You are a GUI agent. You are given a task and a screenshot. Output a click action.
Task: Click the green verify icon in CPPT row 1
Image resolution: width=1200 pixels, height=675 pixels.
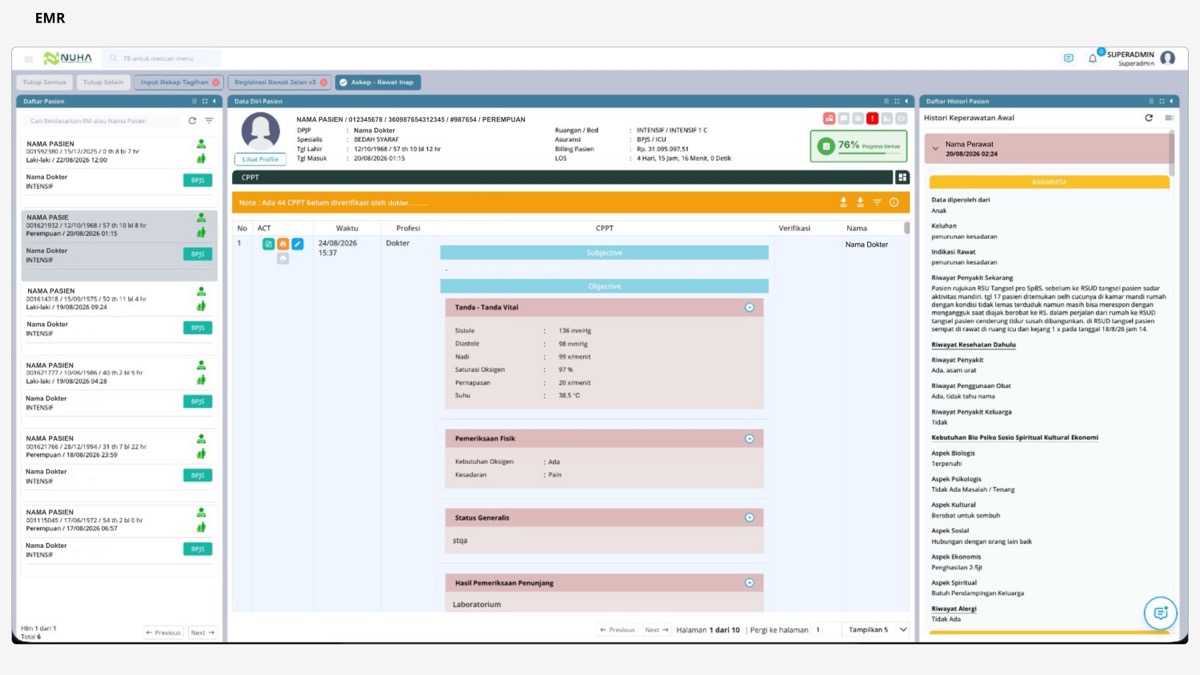[268, 244]
